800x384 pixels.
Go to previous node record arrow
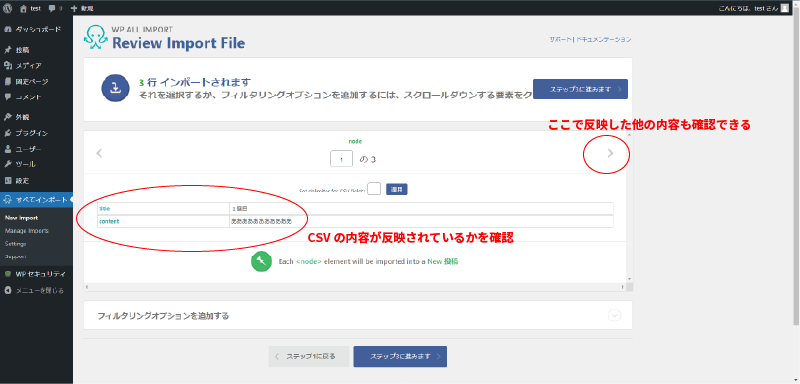tap(99, 153)
